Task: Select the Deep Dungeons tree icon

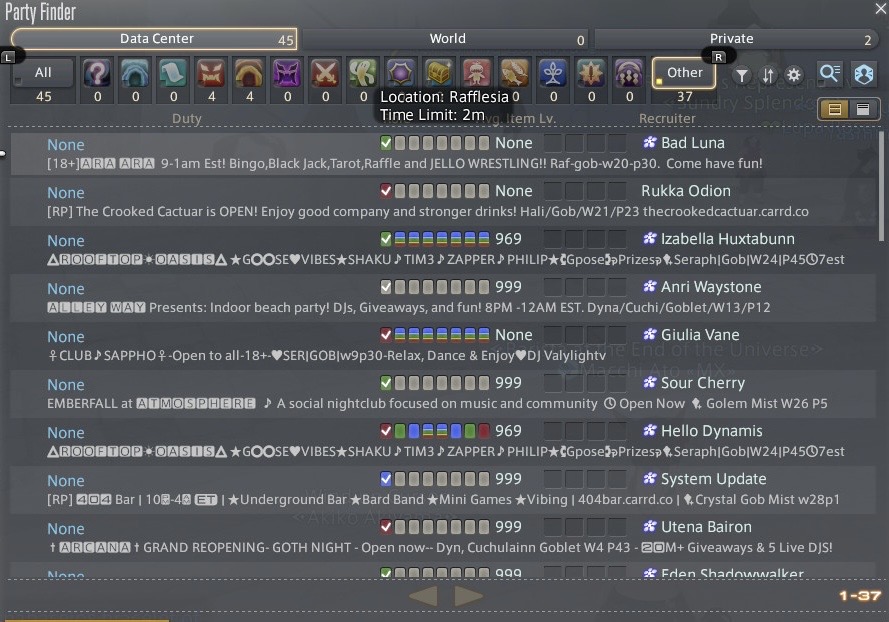Action: pyautogui.click(x=553, y=74)
